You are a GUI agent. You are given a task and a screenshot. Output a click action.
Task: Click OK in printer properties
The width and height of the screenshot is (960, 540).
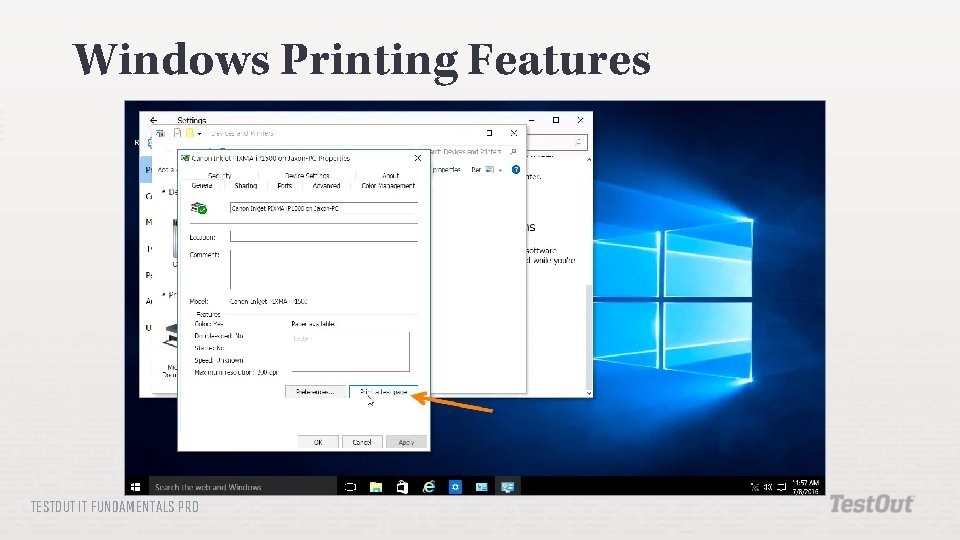click(x=318, y=442)
